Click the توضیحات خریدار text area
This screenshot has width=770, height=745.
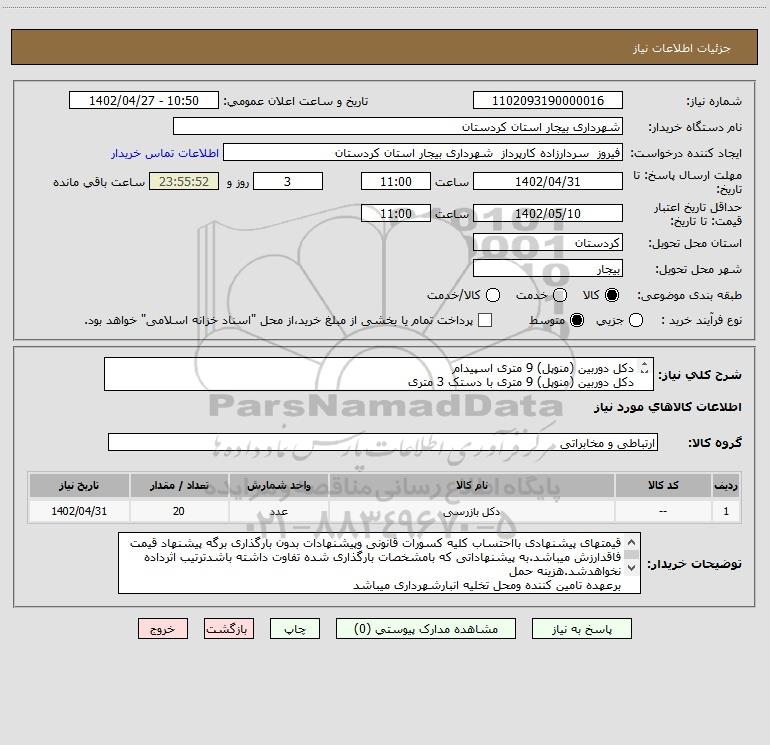pos(379,563)
